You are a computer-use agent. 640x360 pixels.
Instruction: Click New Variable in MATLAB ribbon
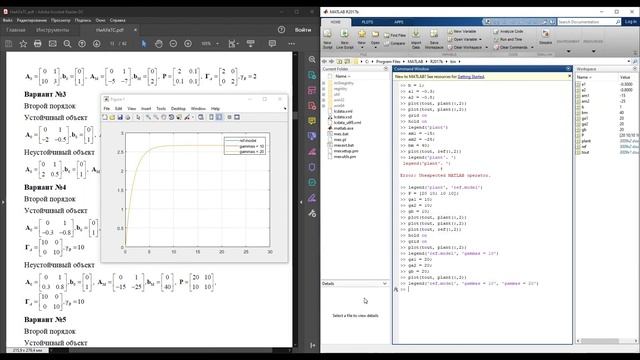(462, 31)
